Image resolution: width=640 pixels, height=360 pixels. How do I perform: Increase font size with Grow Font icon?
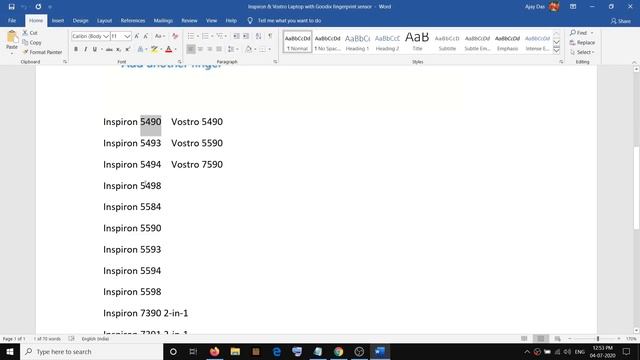137,36
